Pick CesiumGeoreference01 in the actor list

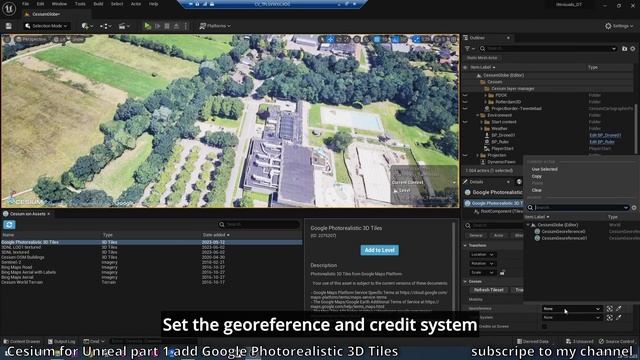pyautogui.click(x=564, y=238)
